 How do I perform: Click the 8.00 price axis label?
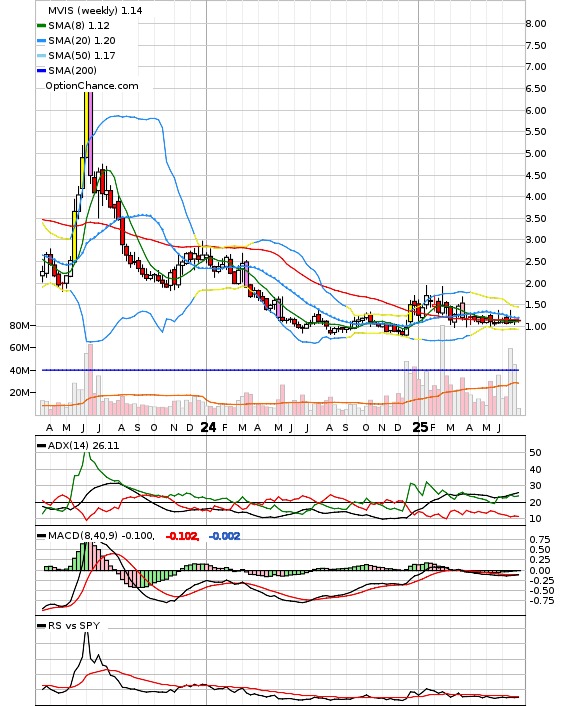pyautogui.click(x=536, y=23)
